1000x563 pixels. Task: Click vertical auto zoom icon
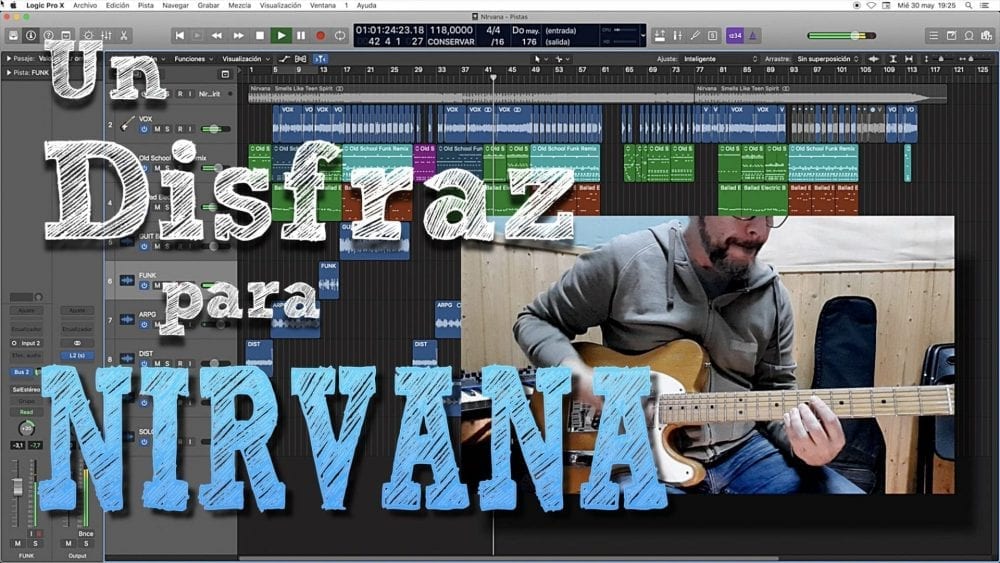[893, 59]
